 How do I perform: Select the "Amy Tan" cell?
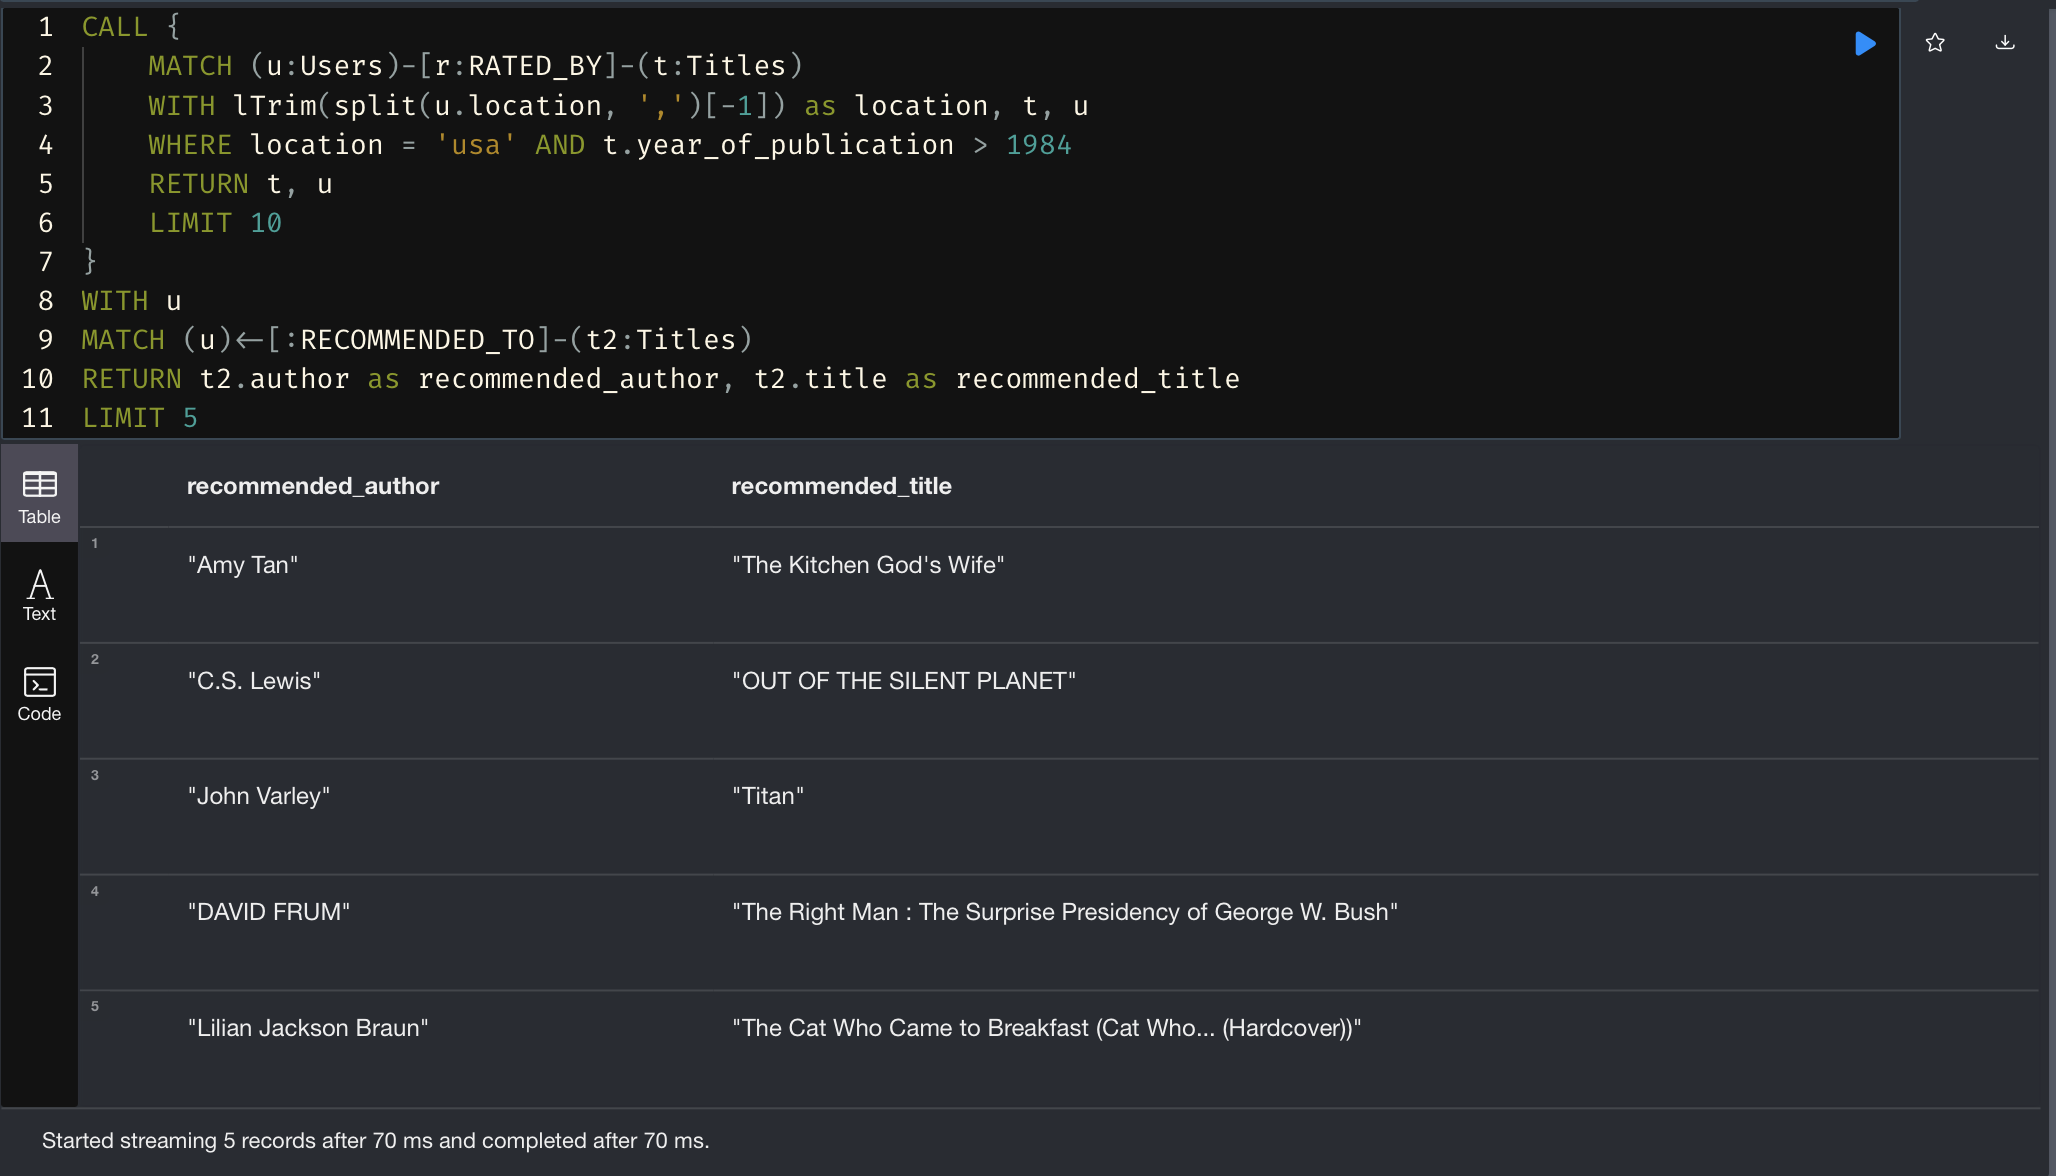(x=243, y=565)
